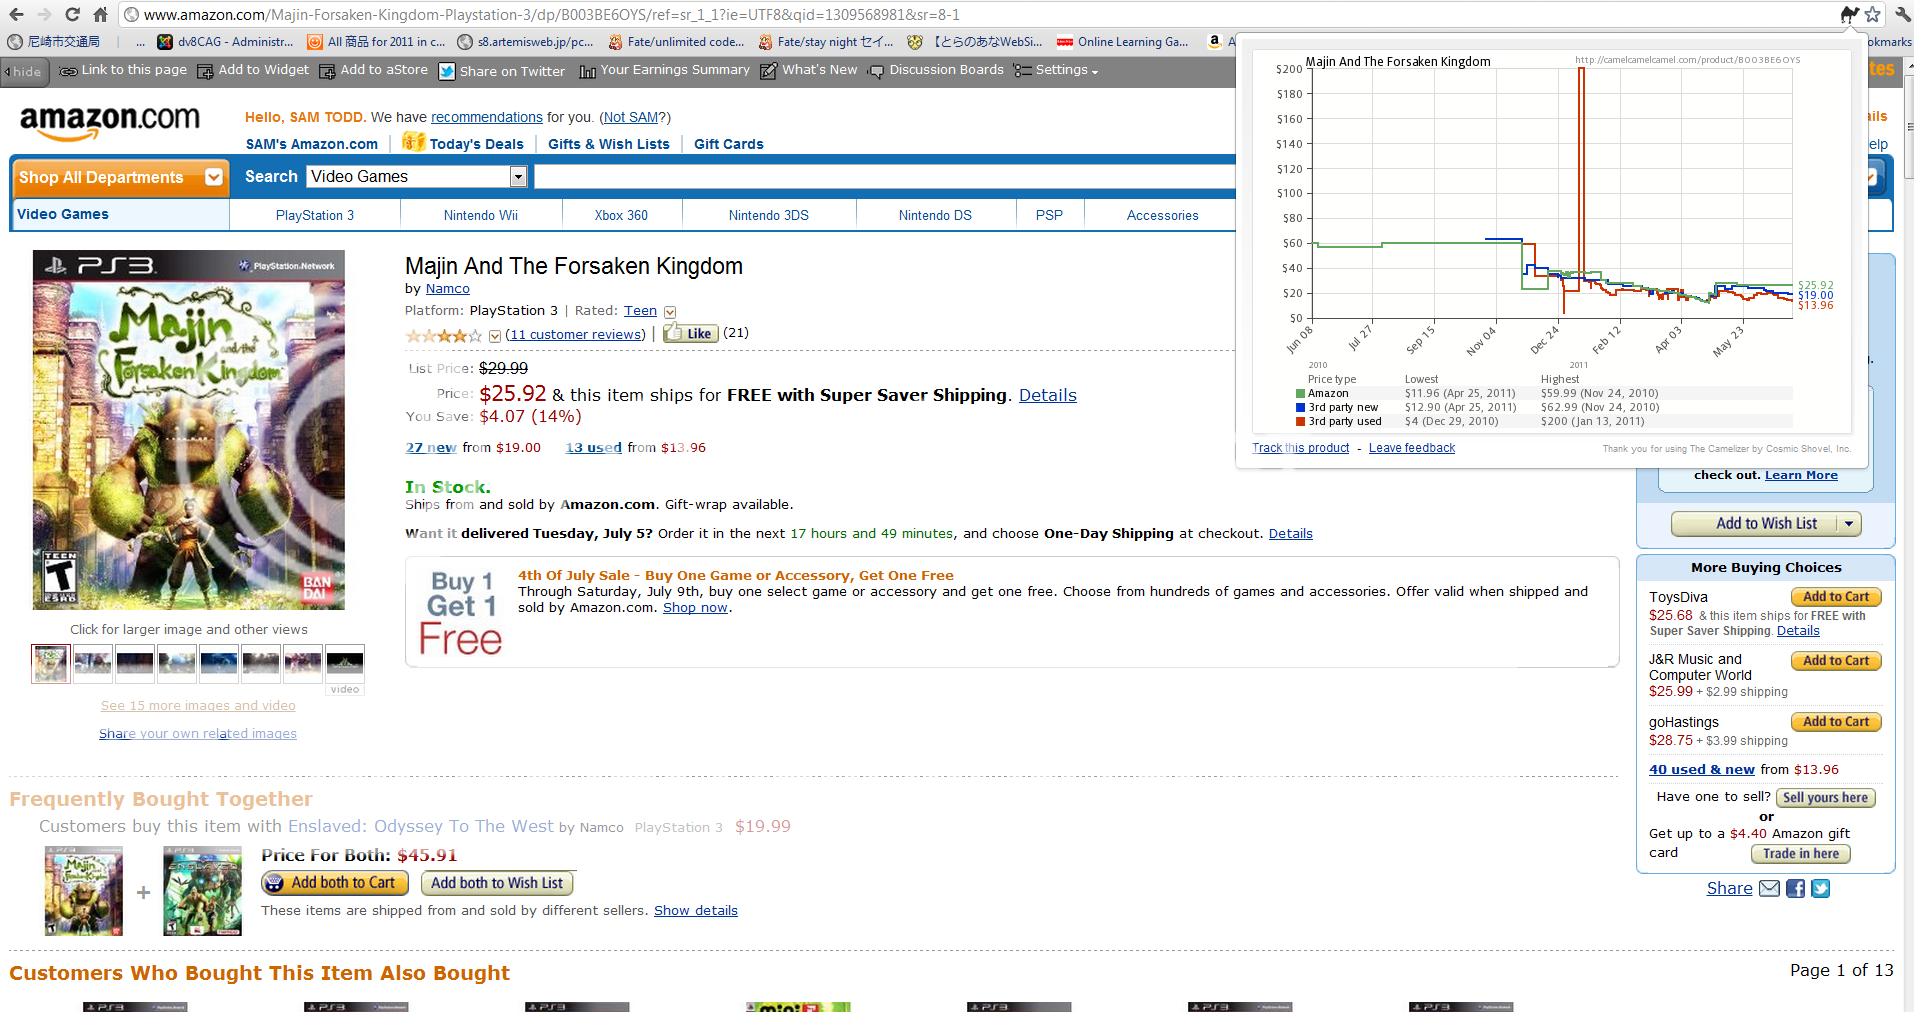Screen dimensions: 1914x1012
Task: Expand the Settings dropdown in associates bar
Action: tap(1056, 70)
